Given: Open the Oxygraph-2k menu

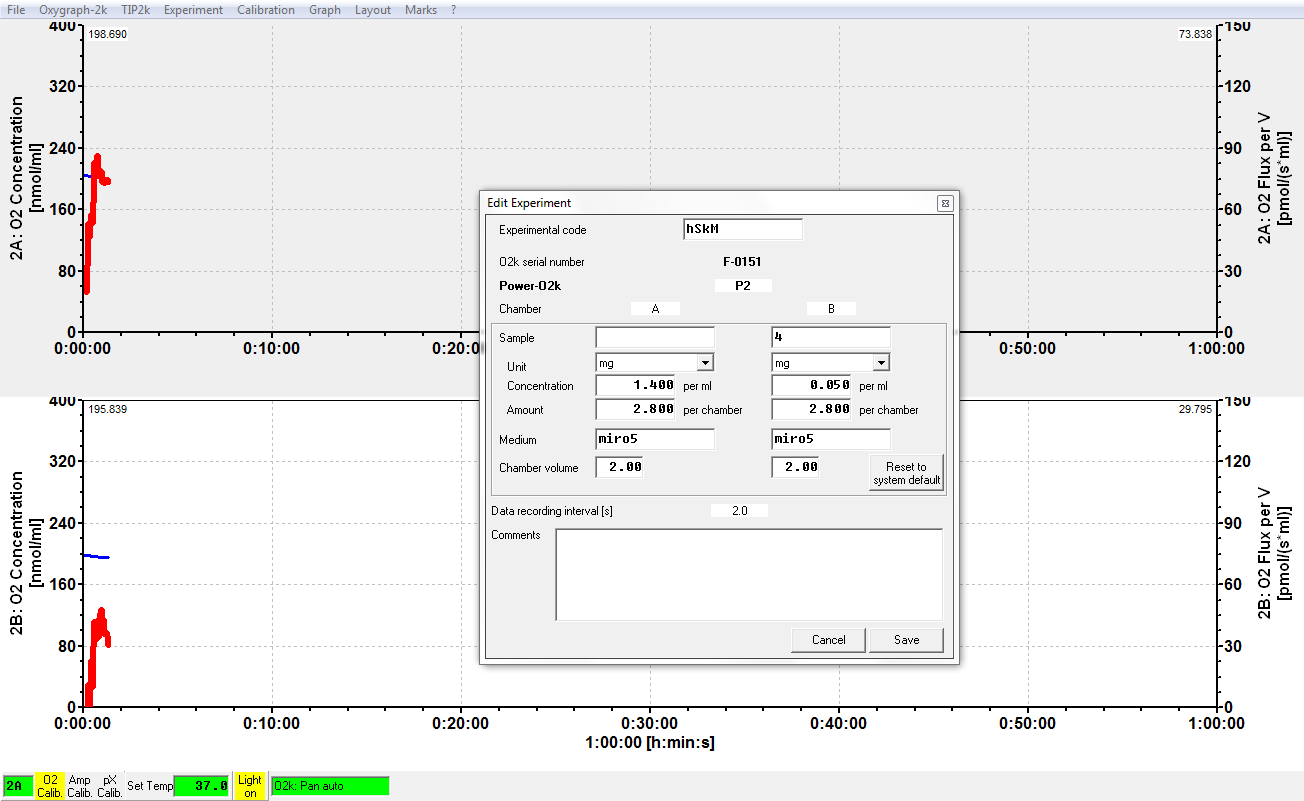Looking at the screenshot, I should tap(74, 10).
